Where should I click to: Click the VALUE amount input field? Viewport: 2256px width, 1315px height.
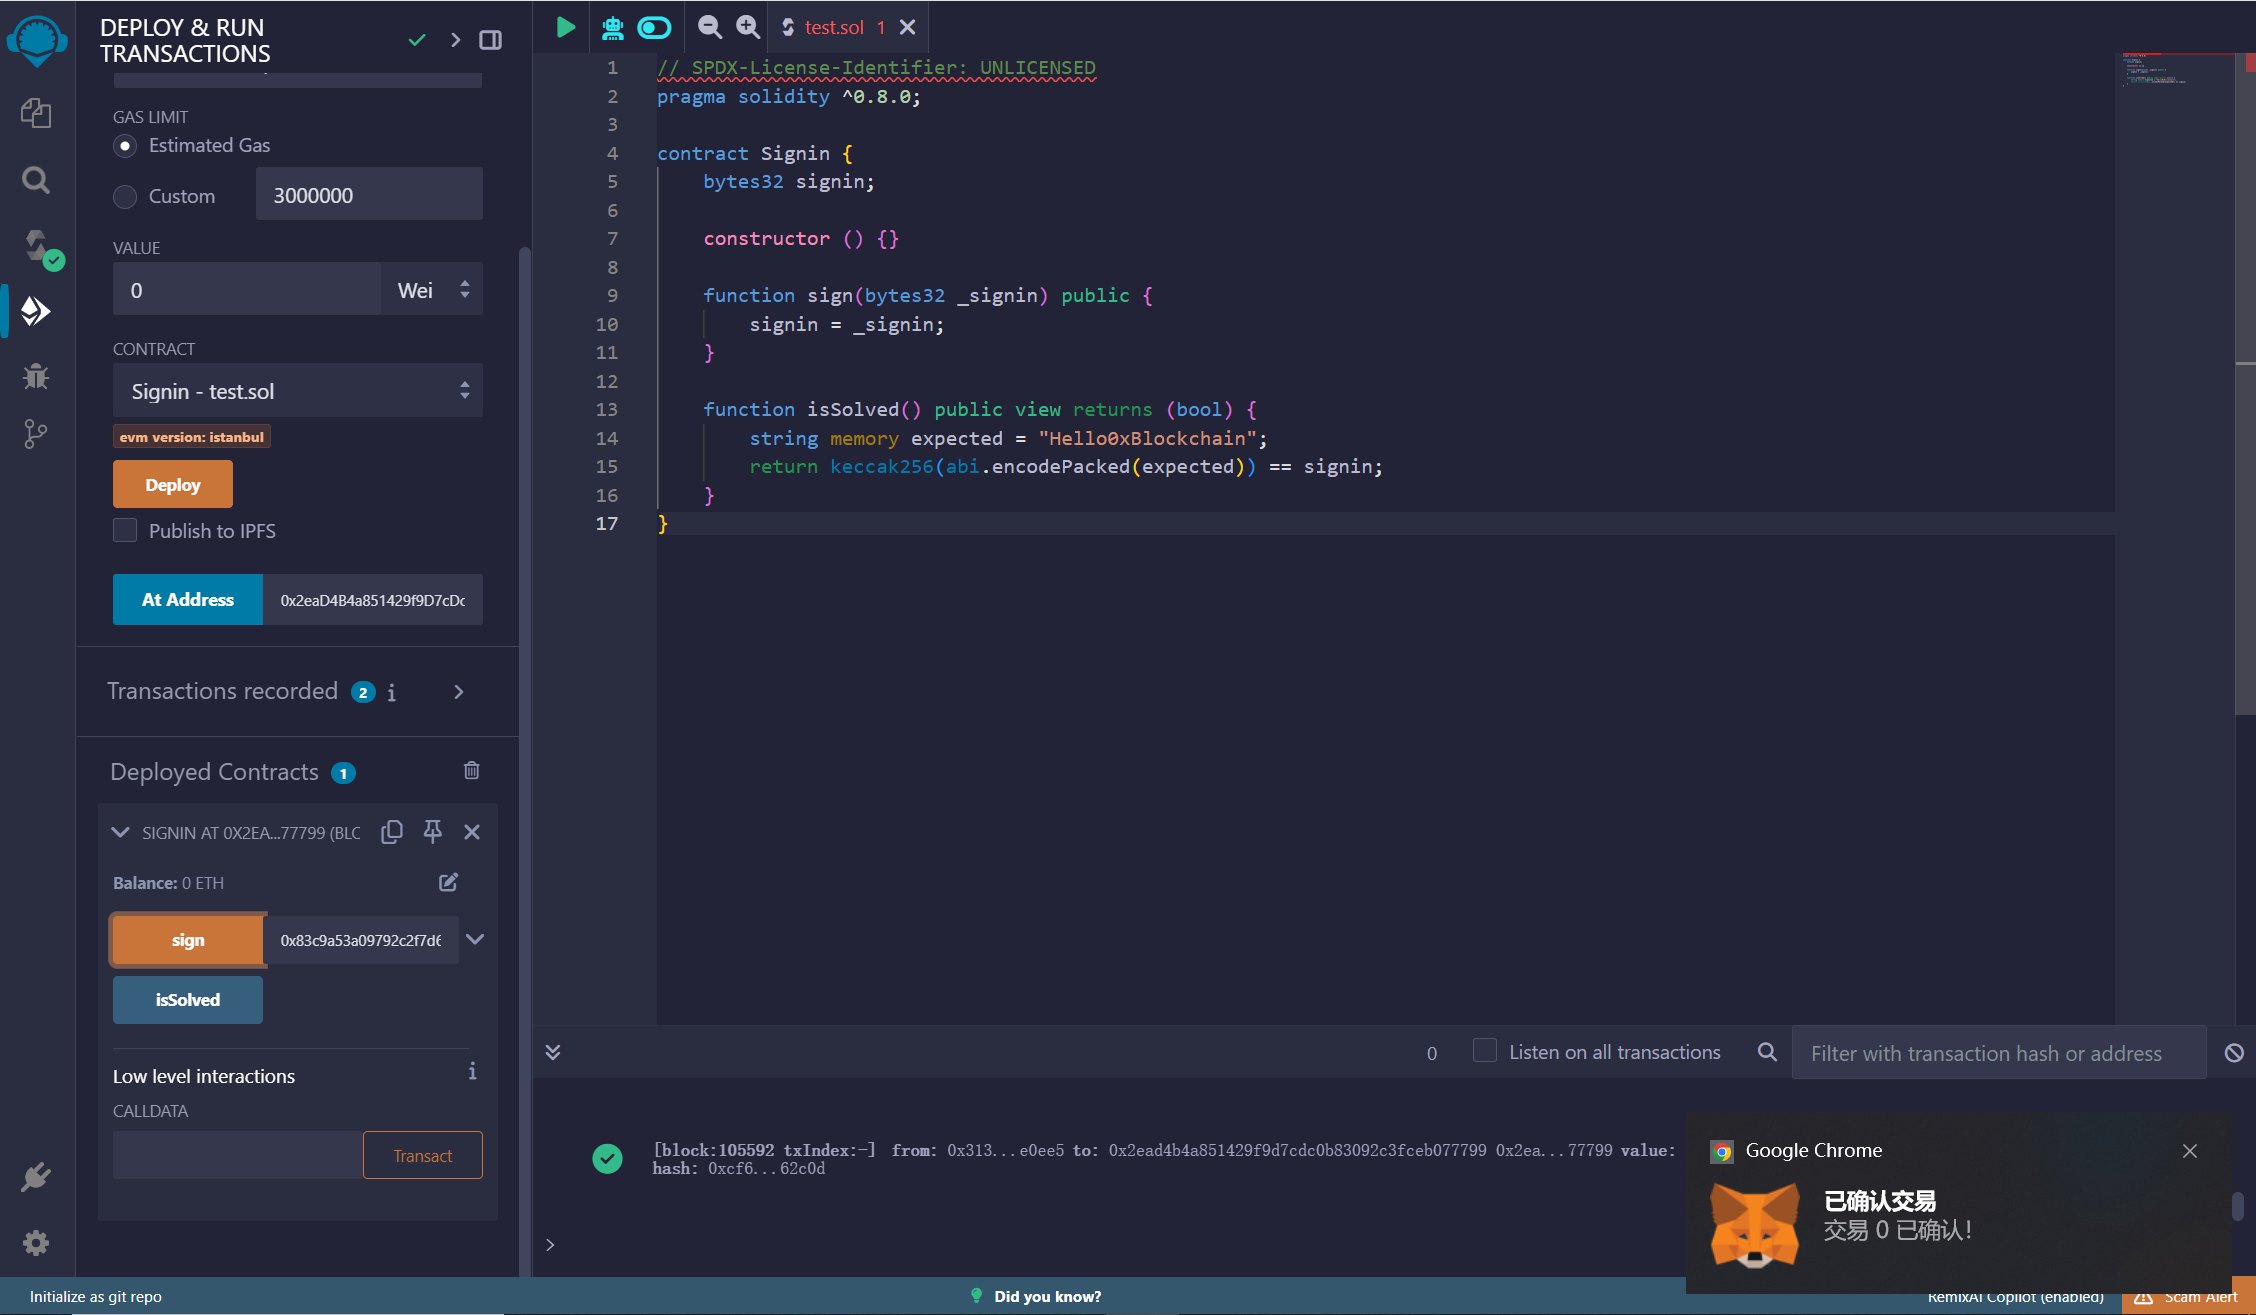tap(247, 290)
